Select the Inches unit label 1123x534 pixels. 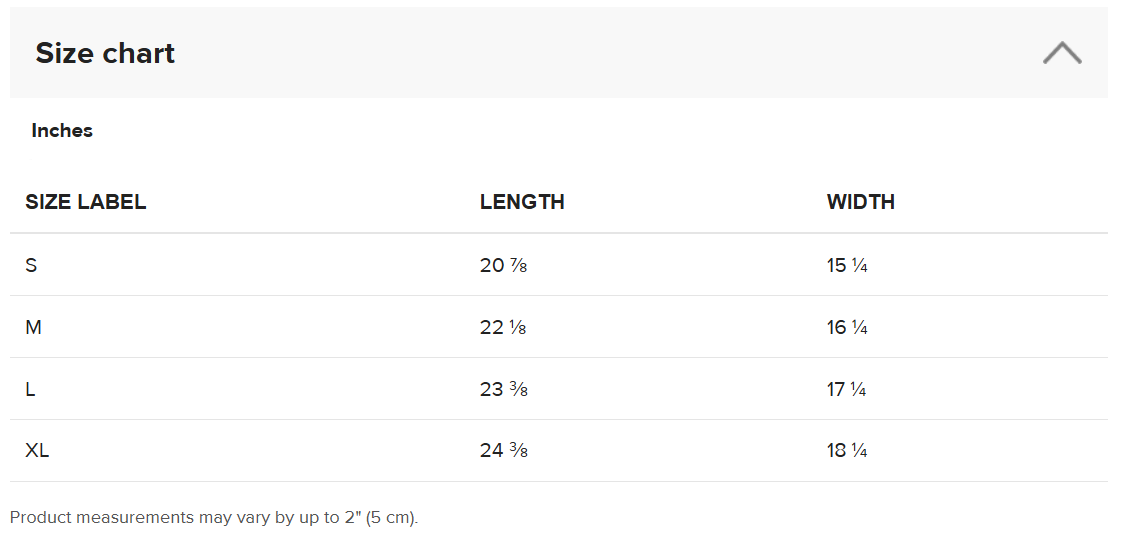pyautogui.click(x=62, y=131)
